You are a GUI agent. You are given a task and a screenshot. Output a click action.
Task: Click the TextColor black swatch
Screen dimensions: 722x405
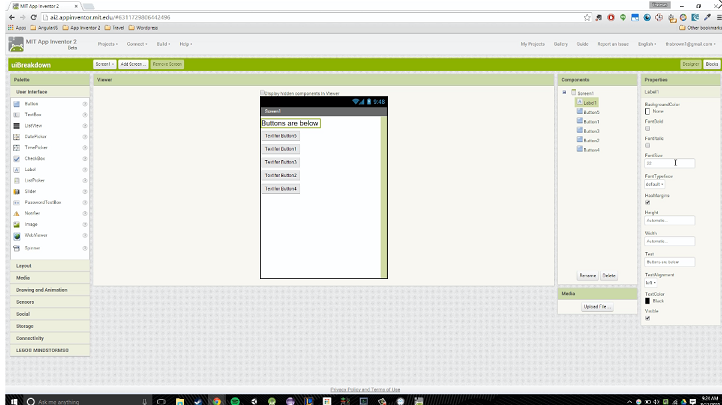pos(648,300)
